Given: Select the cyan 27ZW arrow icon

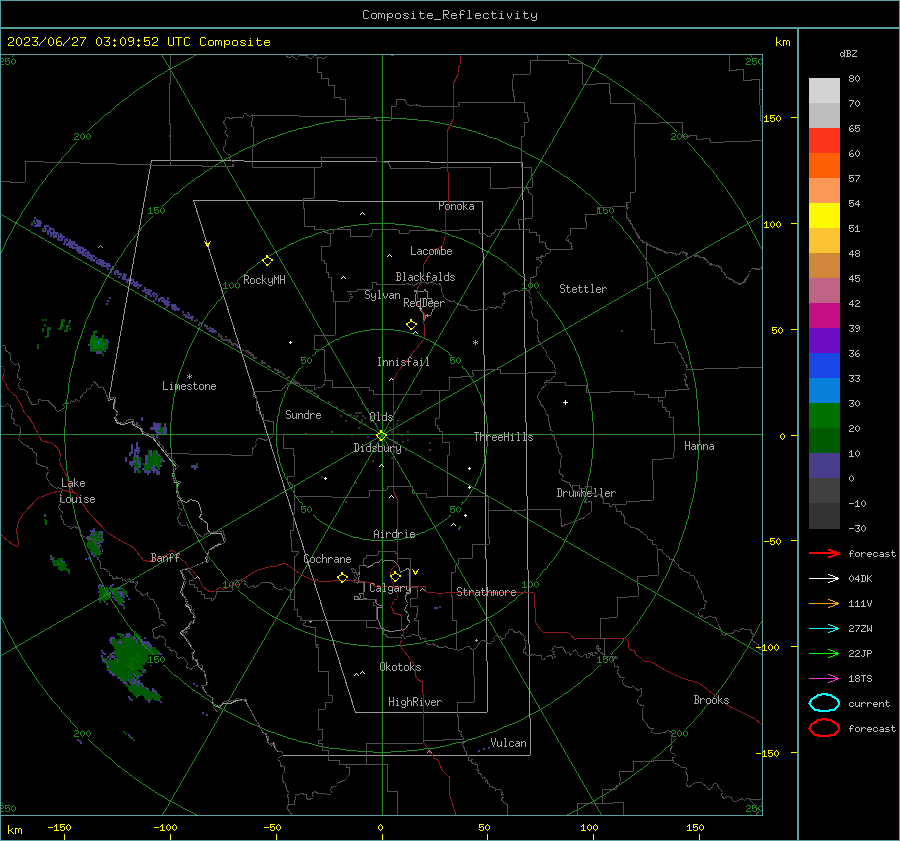Looking at the screenshot, I should tap(824, 629).
